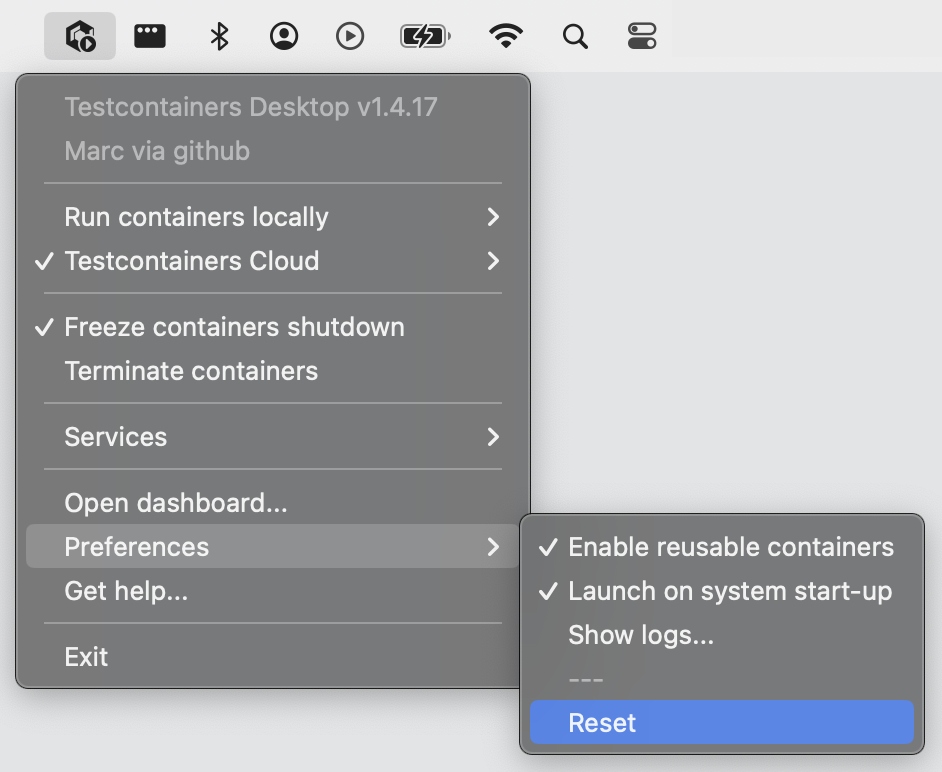
Task: Open Control Center
Action: coord(643,35)
